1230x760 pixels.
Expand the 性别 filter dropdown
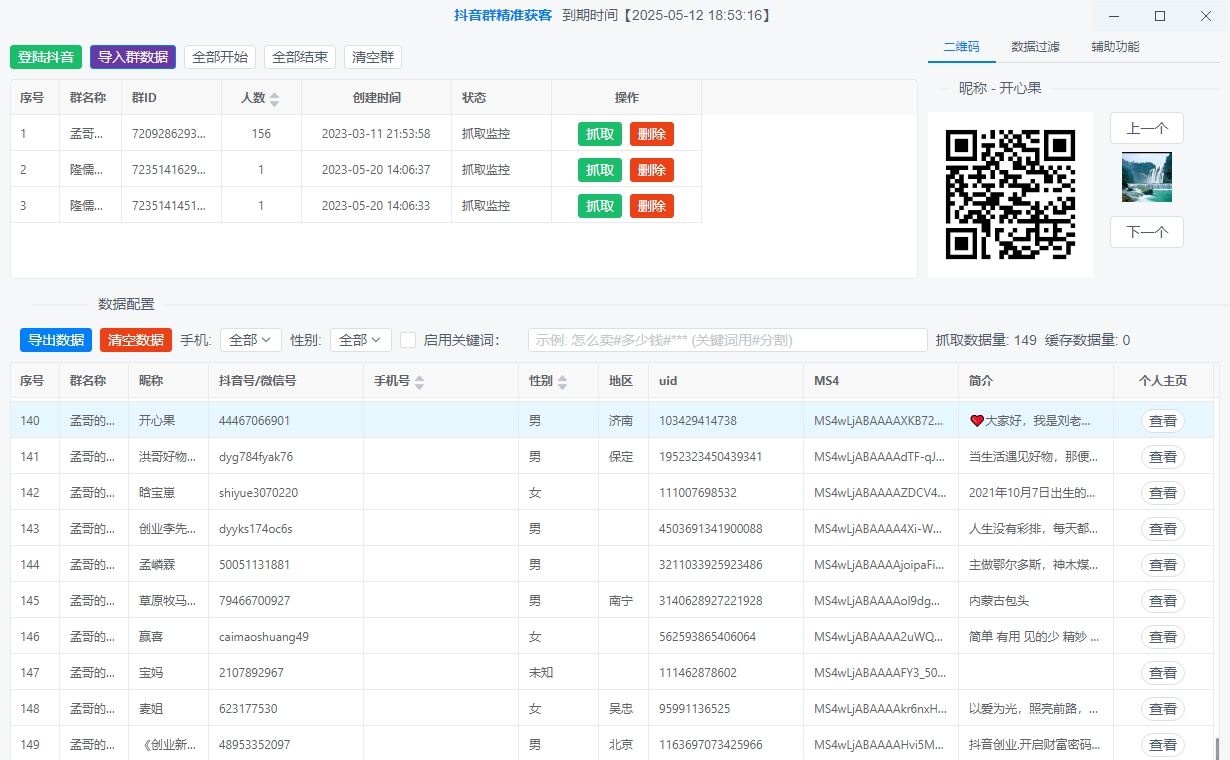click(x=360, y=340)
